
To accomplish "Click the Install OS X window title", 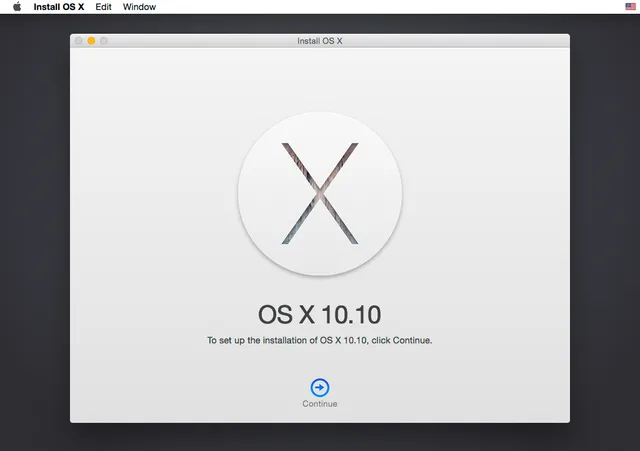I will 320,41.
